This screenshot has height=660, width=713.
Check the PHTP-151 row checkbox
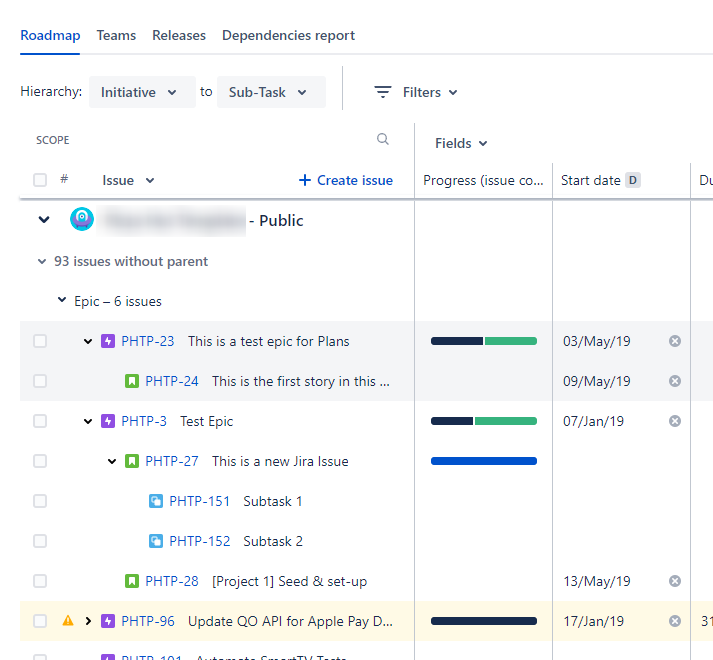point(40,501)
